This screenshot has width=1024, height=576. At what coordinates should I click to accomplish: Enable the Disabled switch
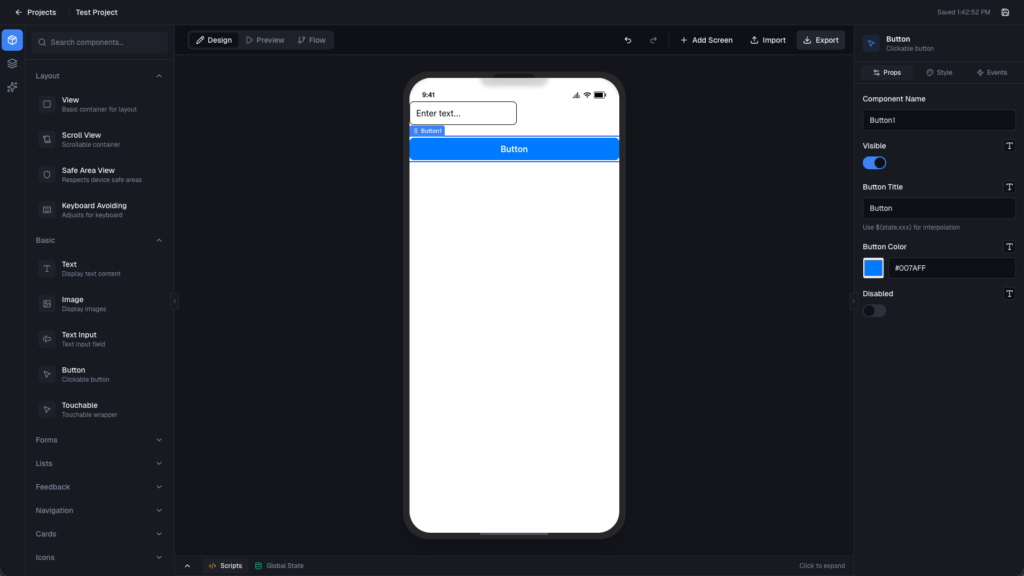tap(874, 311)
